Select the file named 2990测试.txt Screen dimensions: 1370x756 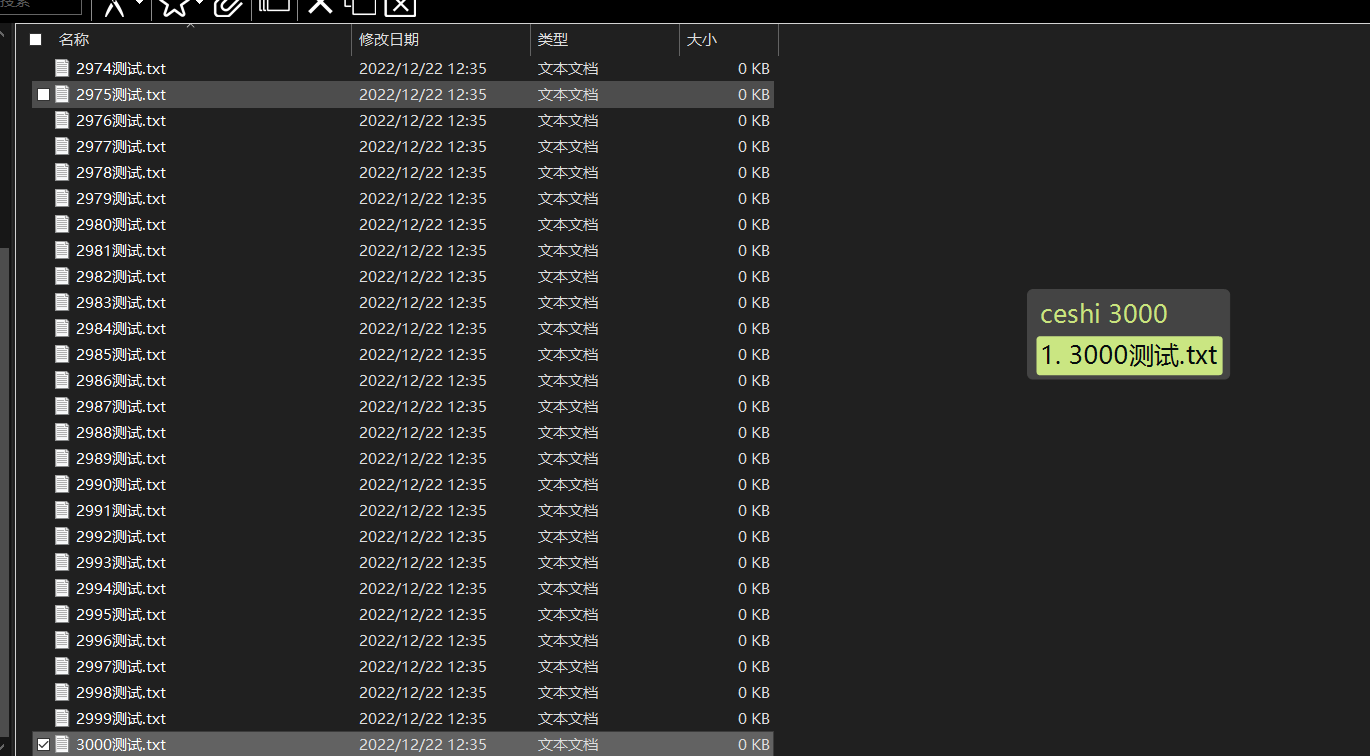coord(121,485)
